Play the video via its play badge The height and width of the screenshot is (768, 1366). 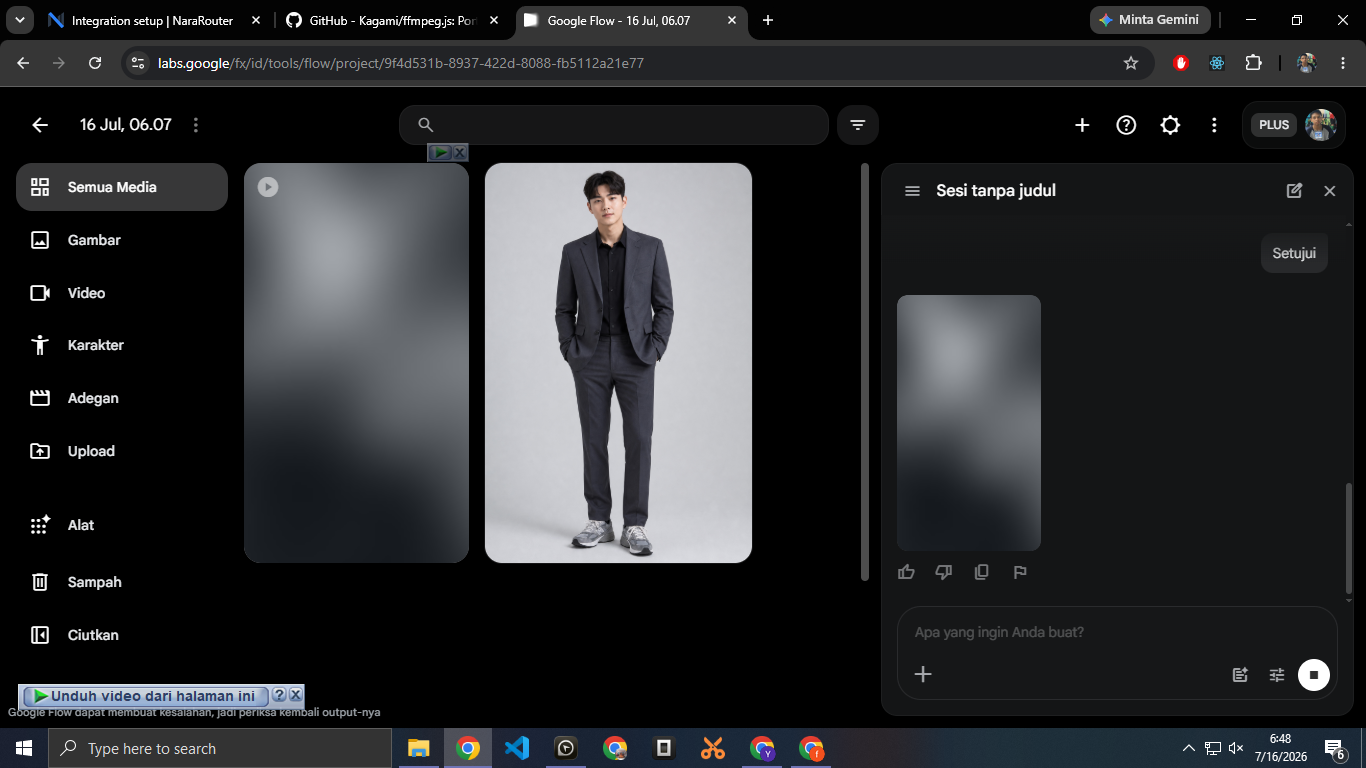tap(268, 187)
